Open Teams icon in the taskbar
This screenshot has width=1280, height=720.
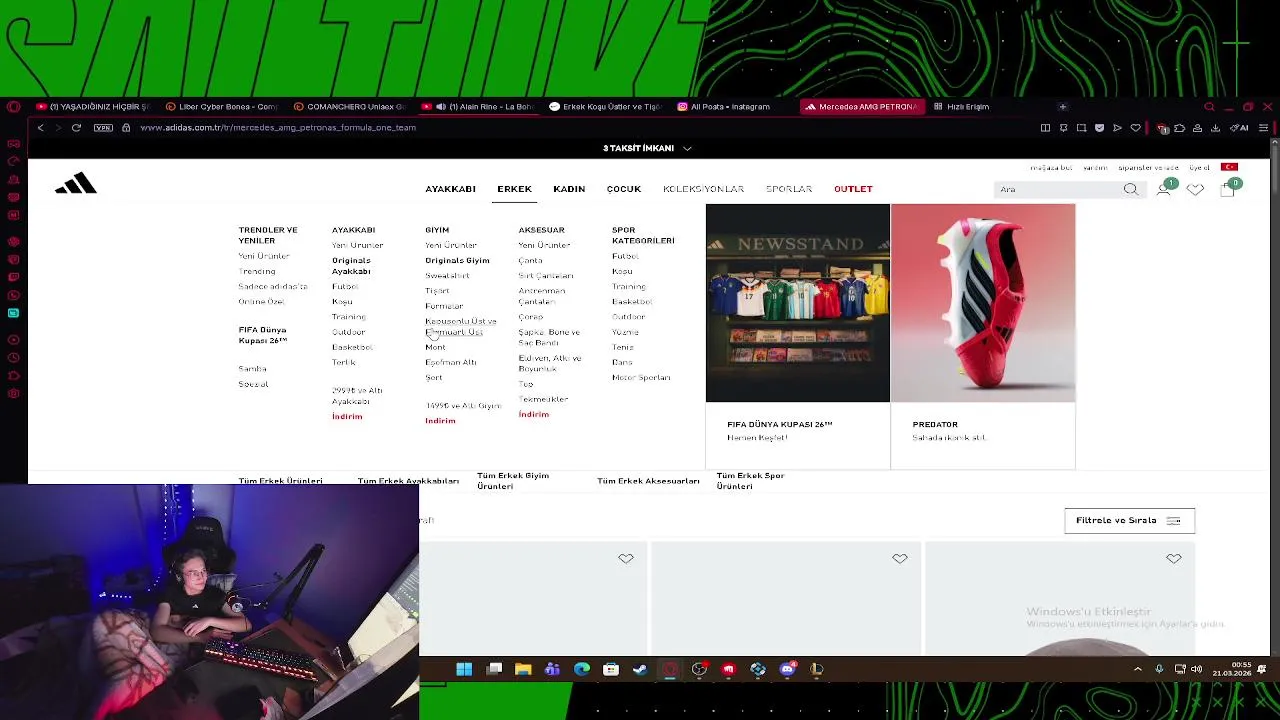pos(552,669)
